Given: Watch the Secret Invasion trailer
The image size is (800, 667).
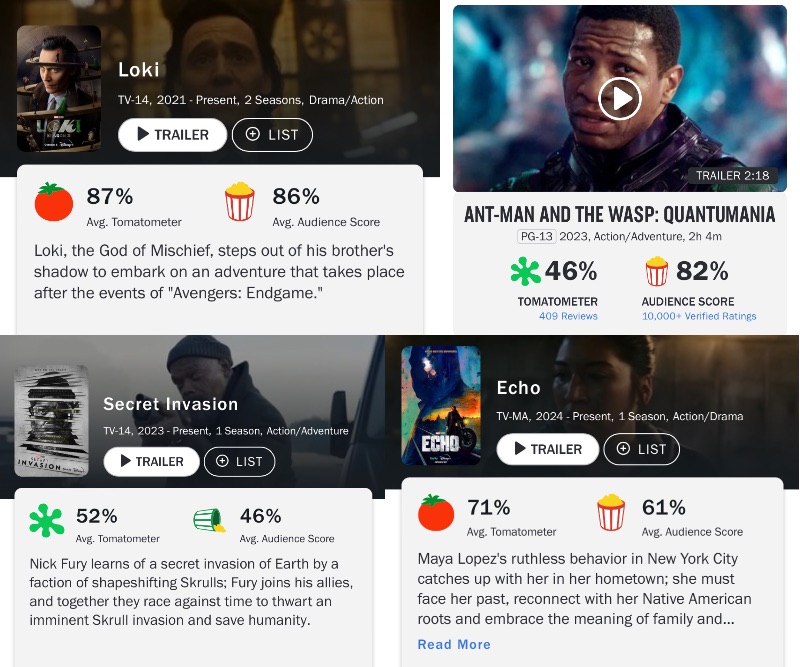Looking at the screenshot, I should pos(151,461).
